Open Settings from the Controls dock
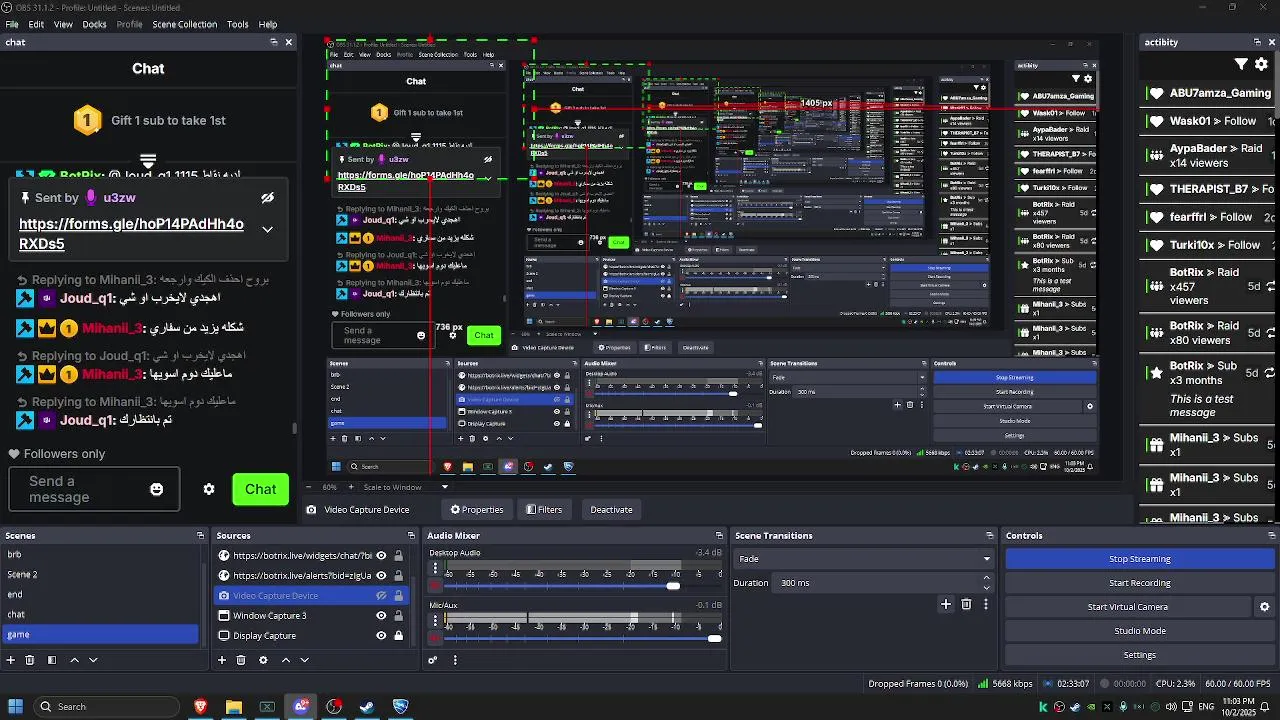Viewport: 1280px width, 720px height. click(1139, 655)
